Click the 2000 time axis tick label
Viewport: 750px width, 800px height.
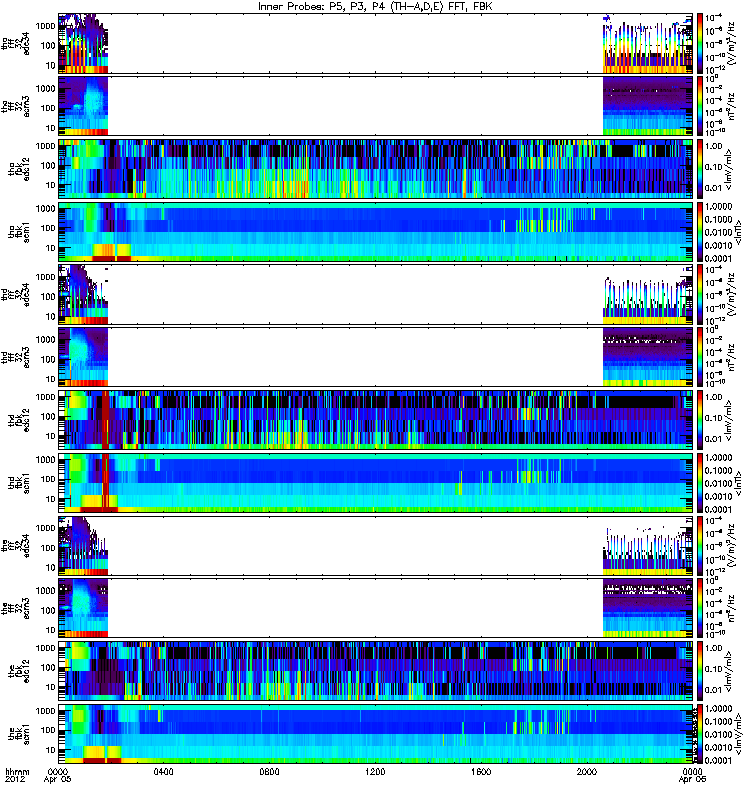click(587, 772)
